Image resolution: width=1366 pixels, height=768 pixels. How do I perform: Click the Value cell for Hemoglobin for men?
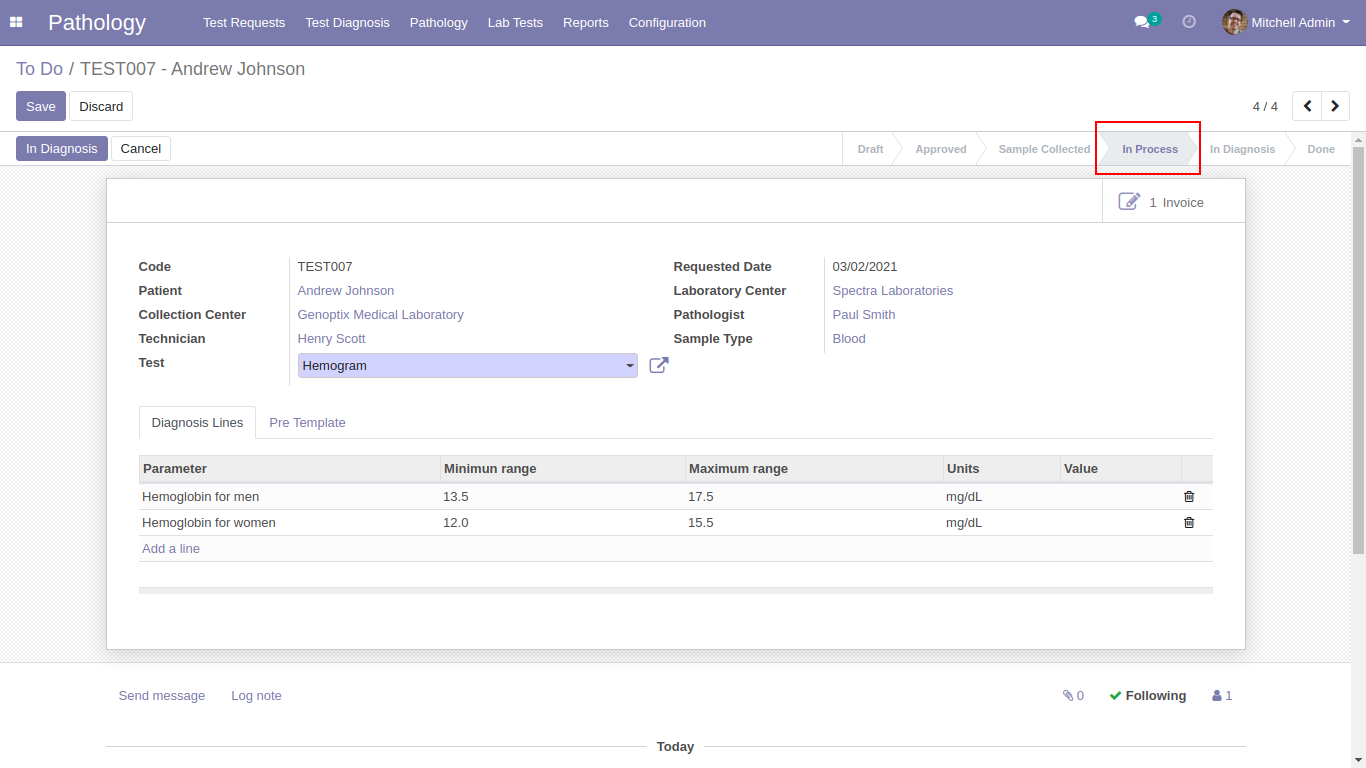(x=1119, y=497)
